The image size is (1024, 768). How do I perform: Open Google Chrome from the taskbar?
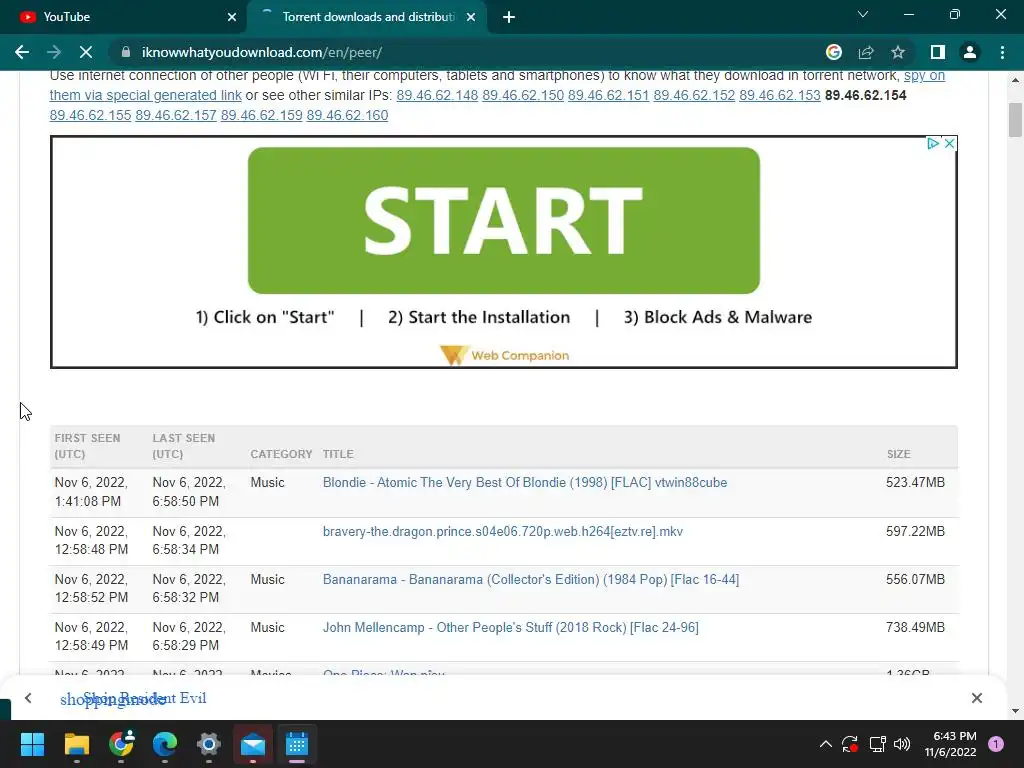[121, 744]
